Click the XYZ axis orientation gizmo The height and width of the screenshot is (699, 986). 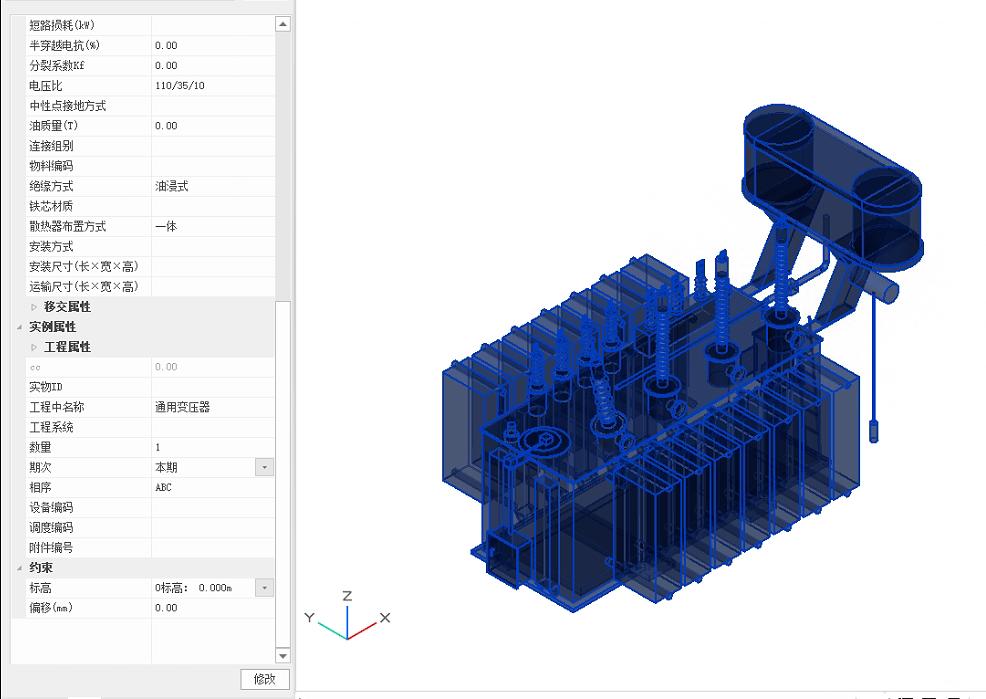[347, 619]
